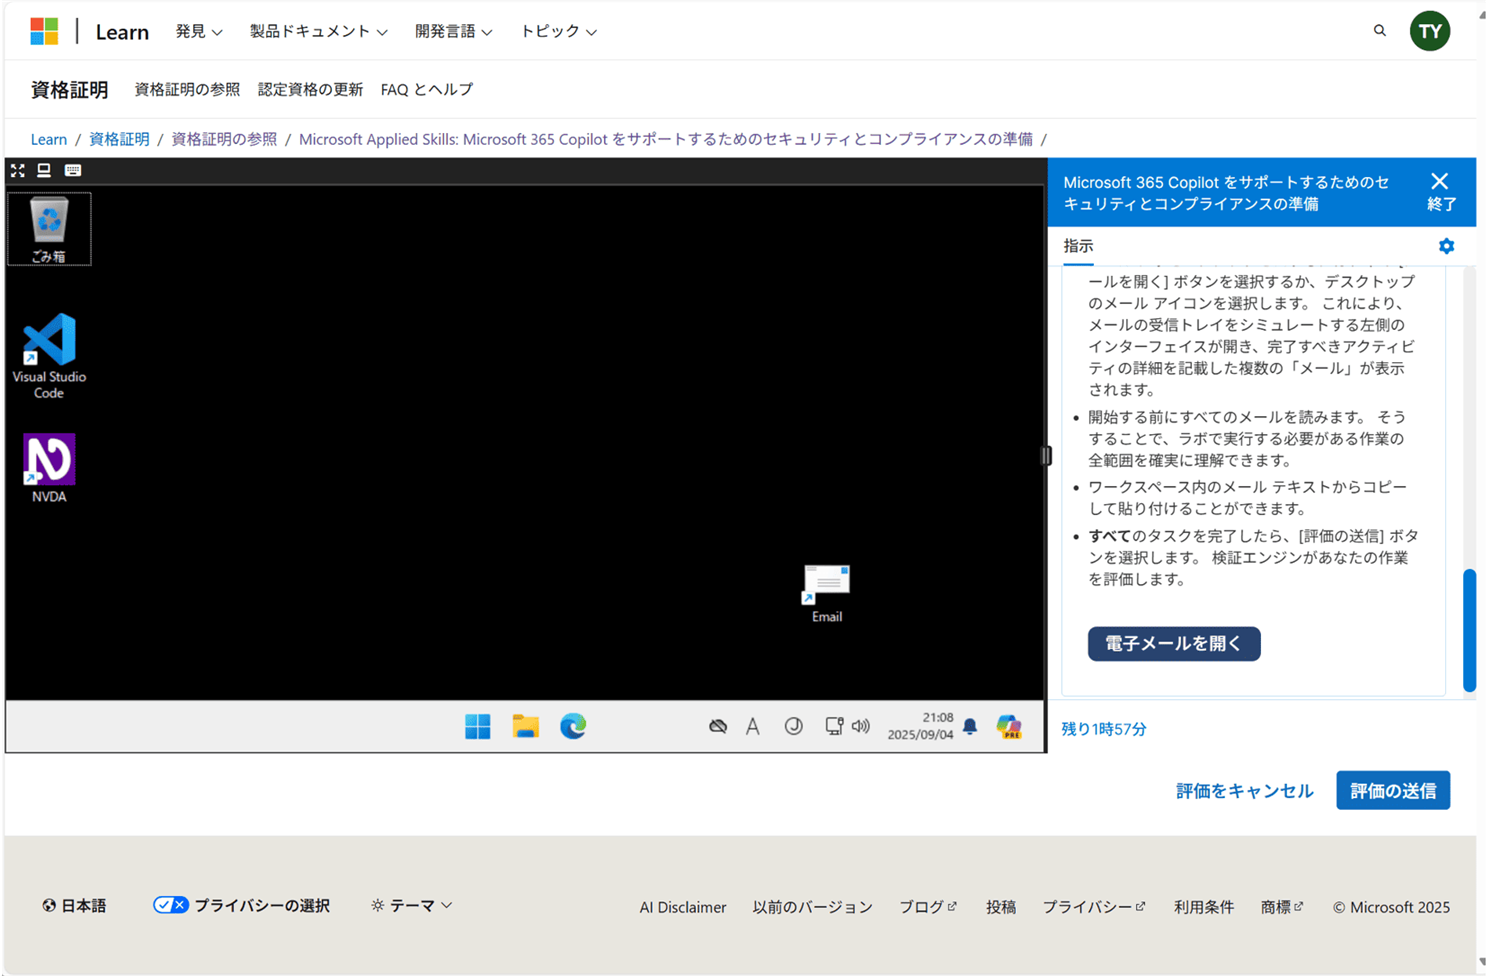The width and height of the screenshot is (1500, 976).
Task: Open the 日本語 language selector
Action: click(x=74, y=906)
